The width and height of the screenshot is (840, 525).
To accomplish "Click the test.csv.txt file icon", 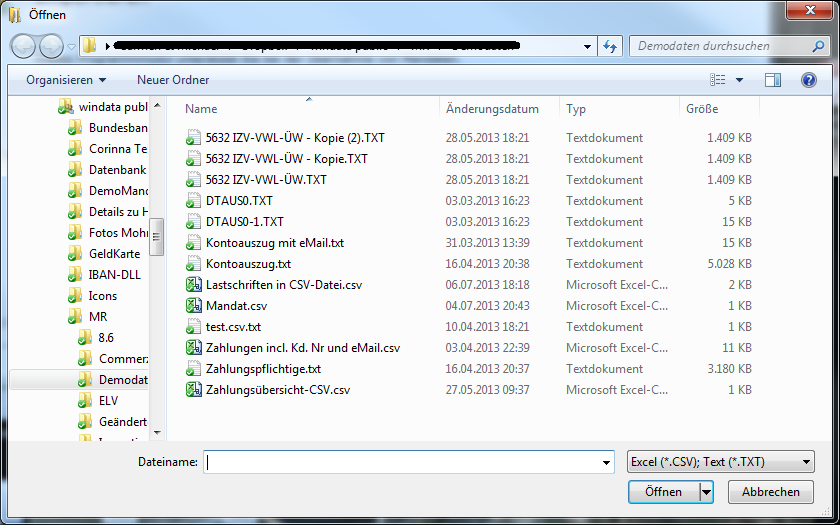I will pyautogui.click(x=193, y=327).
